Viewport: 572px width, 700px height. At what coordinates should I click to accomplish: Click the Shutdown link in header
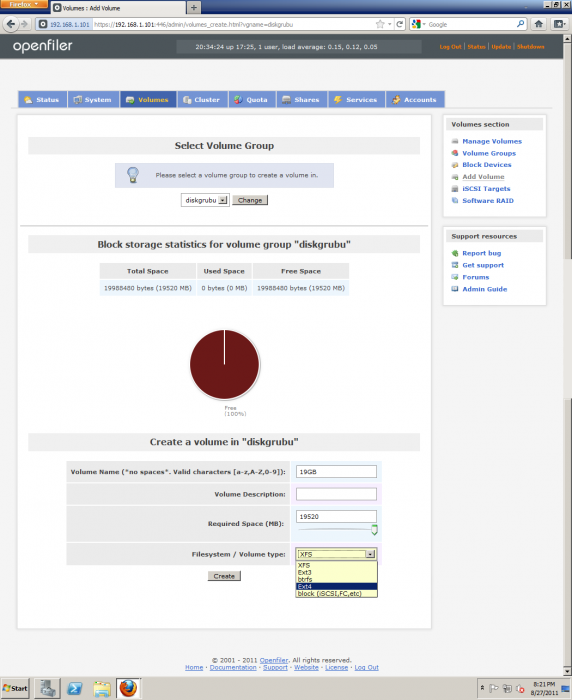[530, 47]
